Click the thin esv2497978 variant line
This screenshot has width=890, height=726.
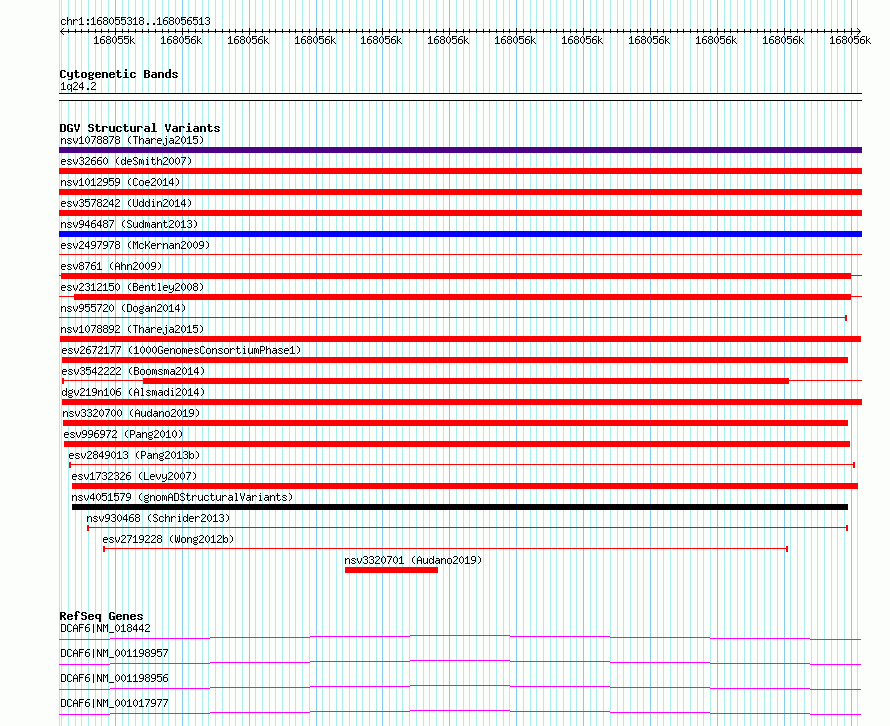click(x=460, y=254)
